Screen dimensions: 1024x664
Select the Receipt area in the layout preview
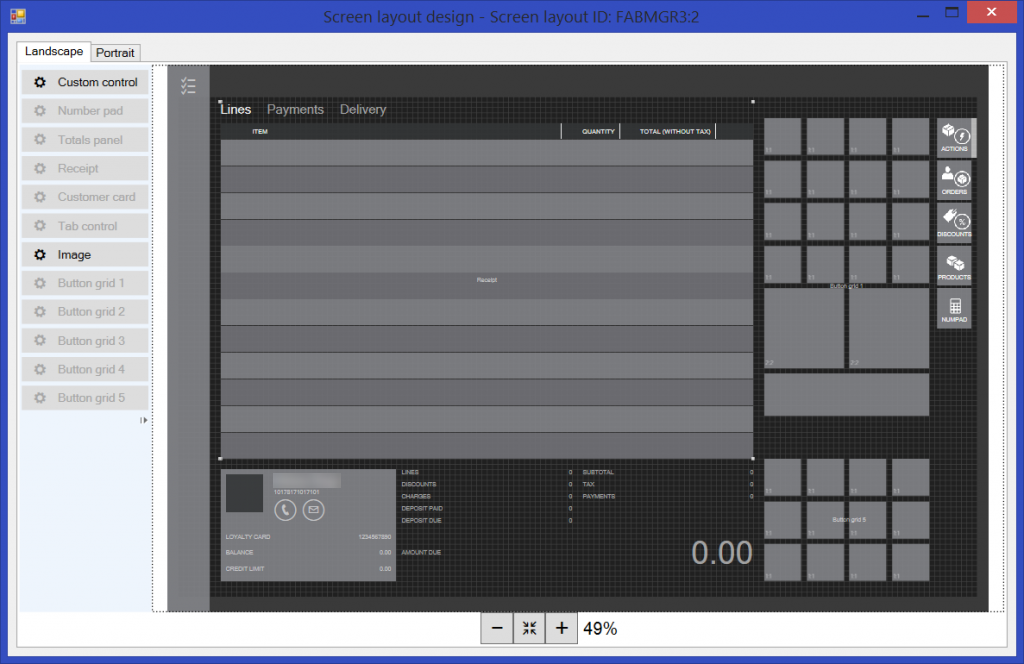[486, 280]
